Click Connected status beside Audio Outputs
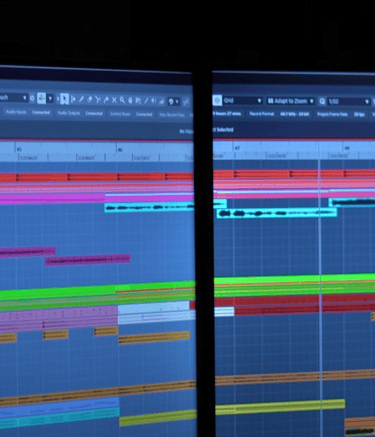 [94, 113]
